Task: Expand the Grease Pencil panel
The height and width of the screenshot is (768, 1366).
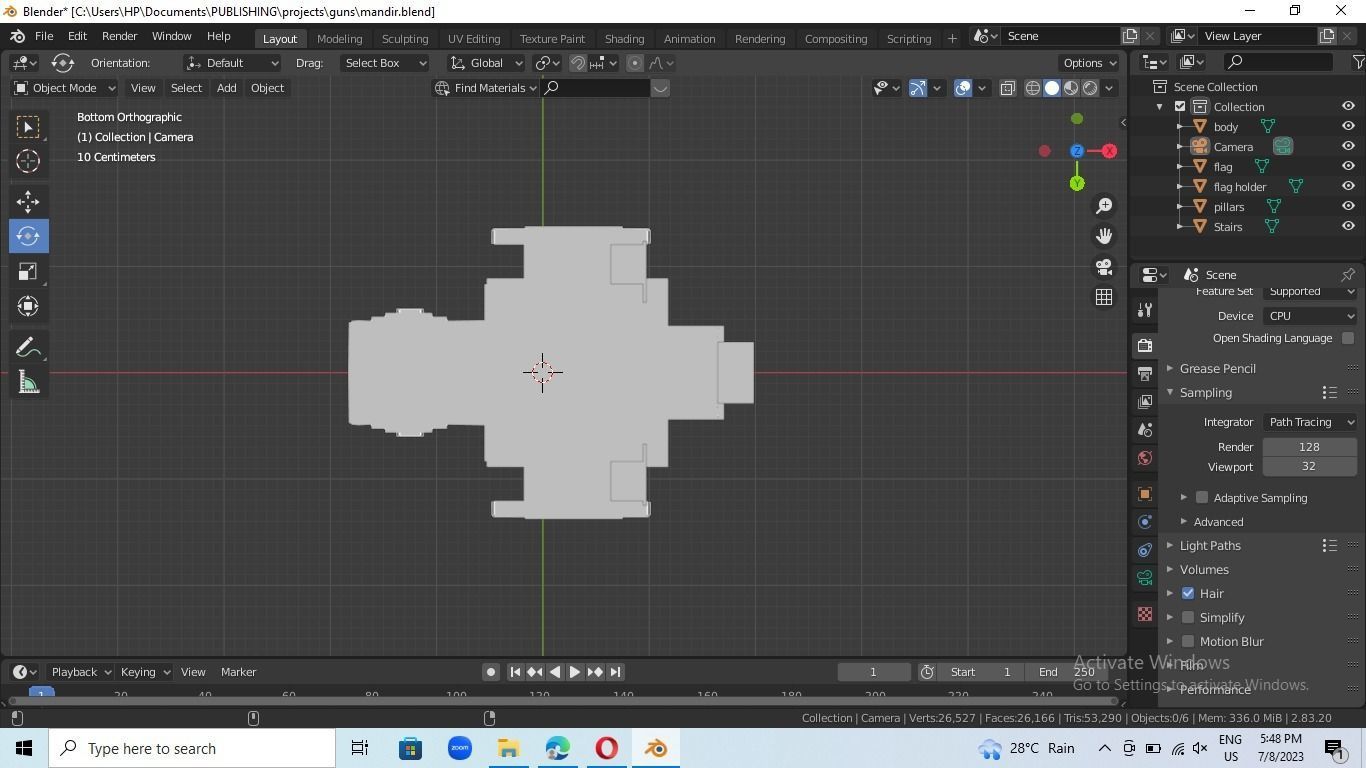Action: click(x=1218, y=369)
